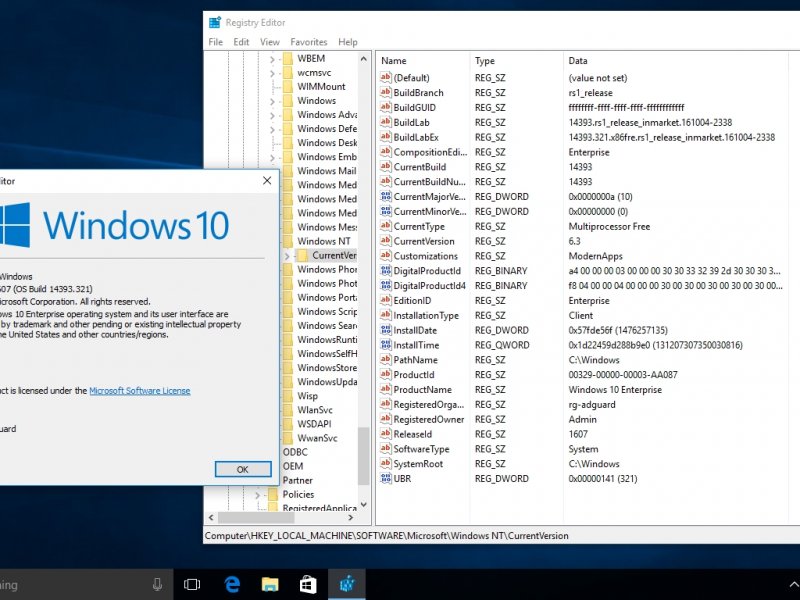This screenshot has width=800, height=600.
Task: Select the Partner key in tree
Action: [x=297, y=480]
